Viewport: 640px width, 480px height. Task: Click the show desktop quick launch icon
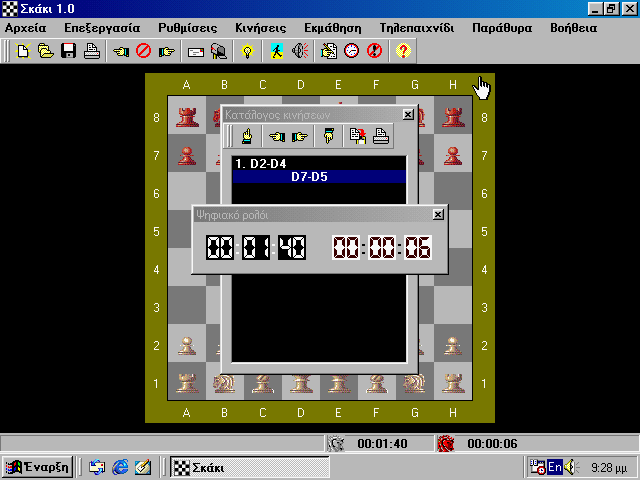coord(143,467)
